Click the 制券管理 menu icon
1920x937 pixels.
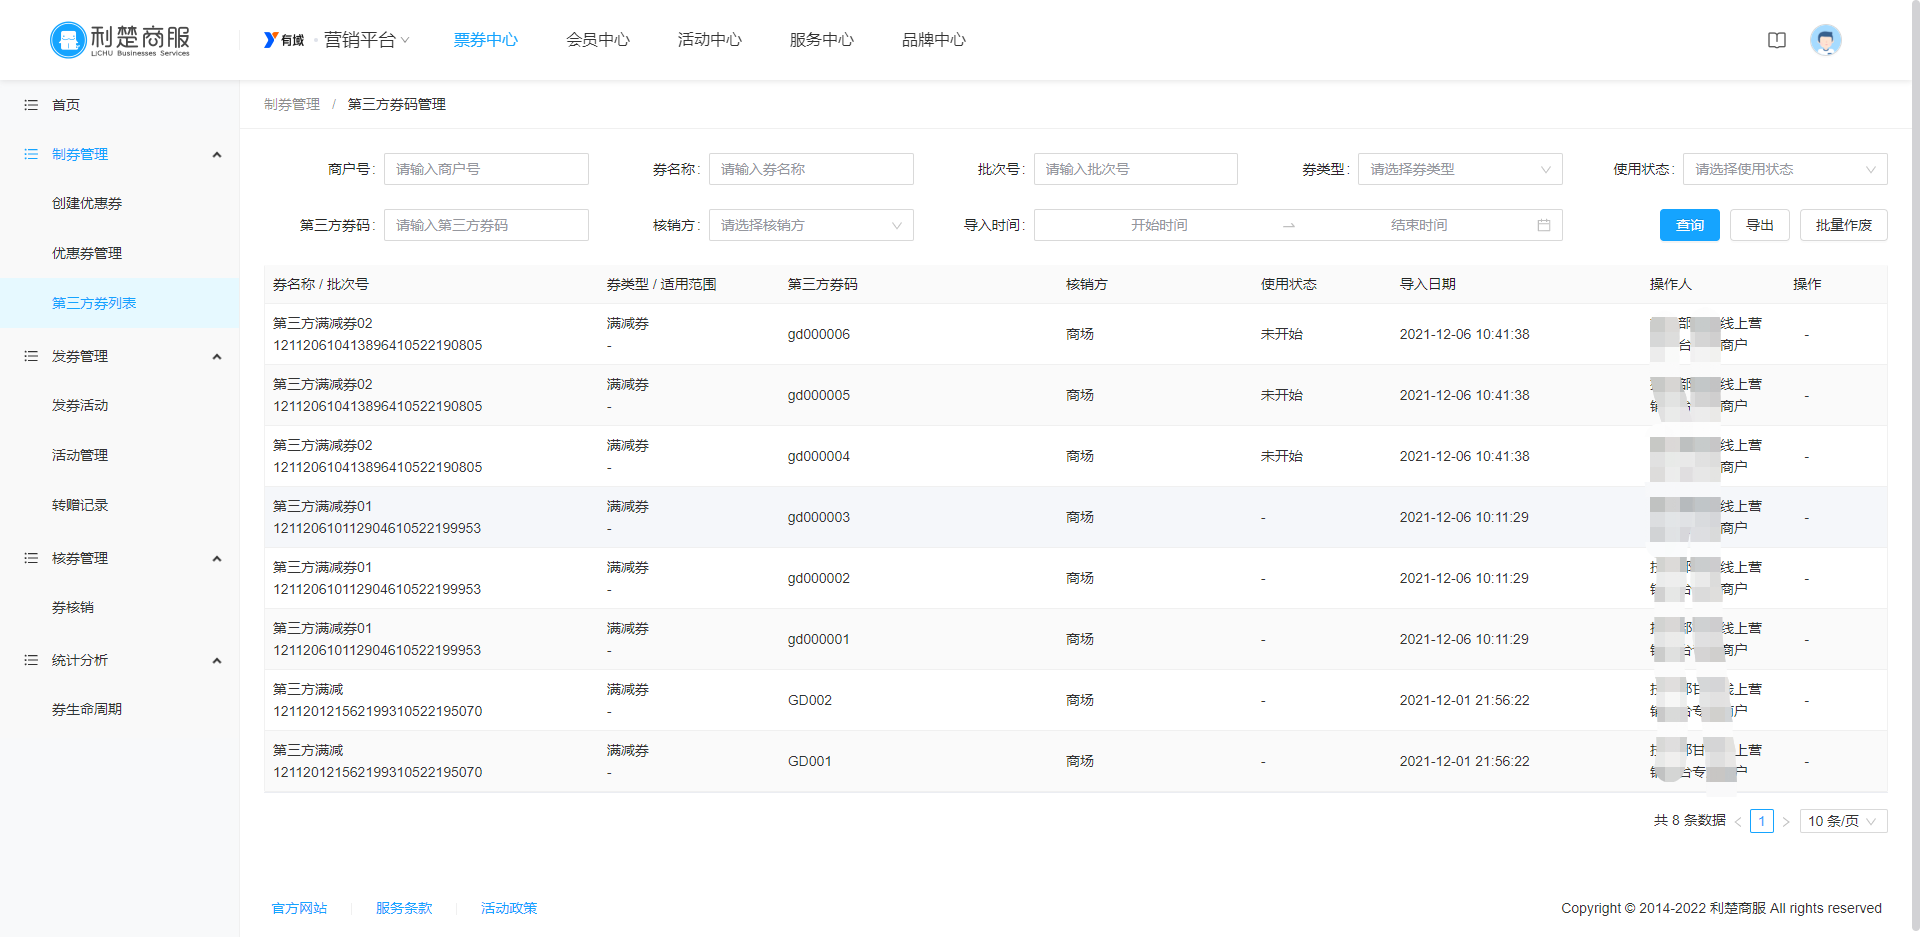(31, 154)
